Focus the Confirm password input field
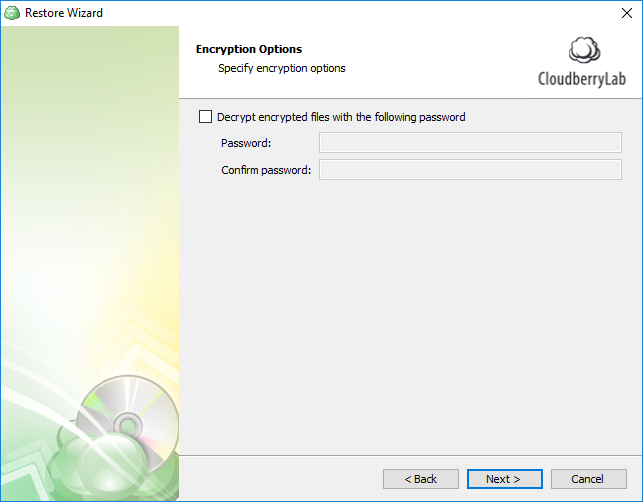This screenshot has height=502, width=643. click(x=470, y=169)
